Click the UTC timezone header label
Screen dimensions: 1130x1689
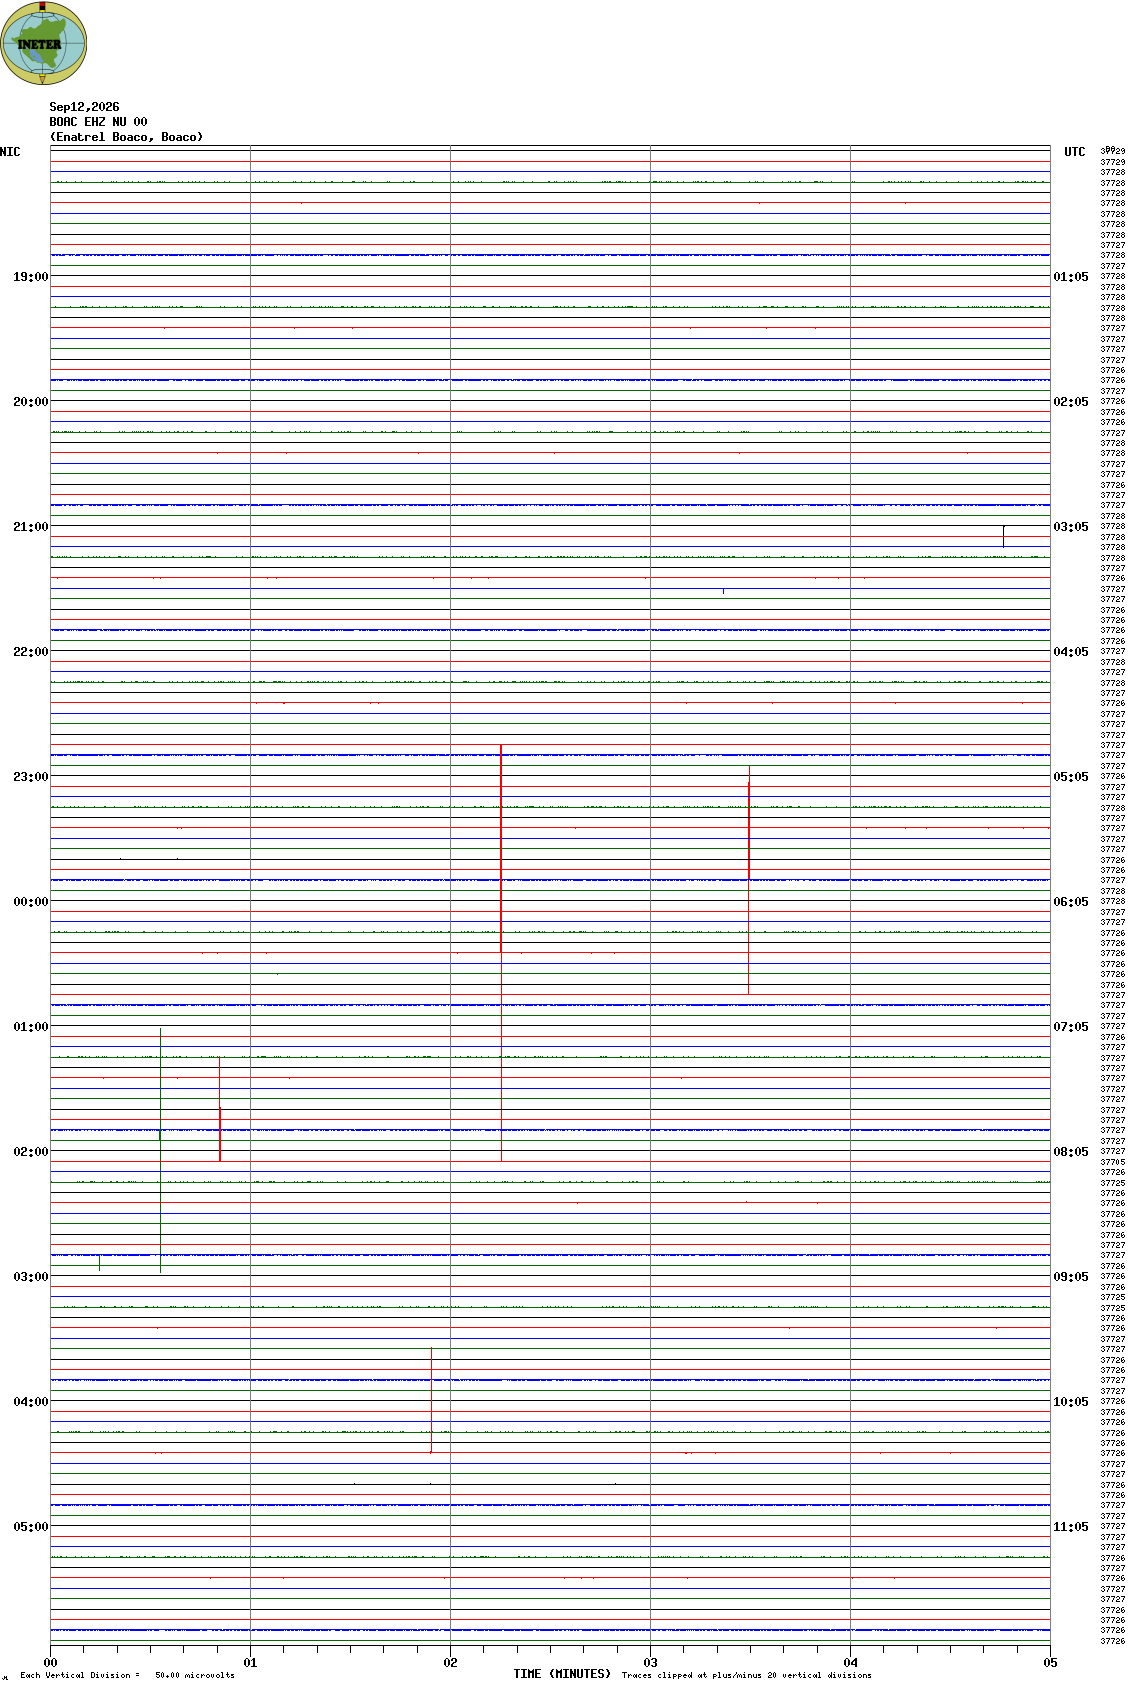pyautogui.click(x=1075, y=152)
